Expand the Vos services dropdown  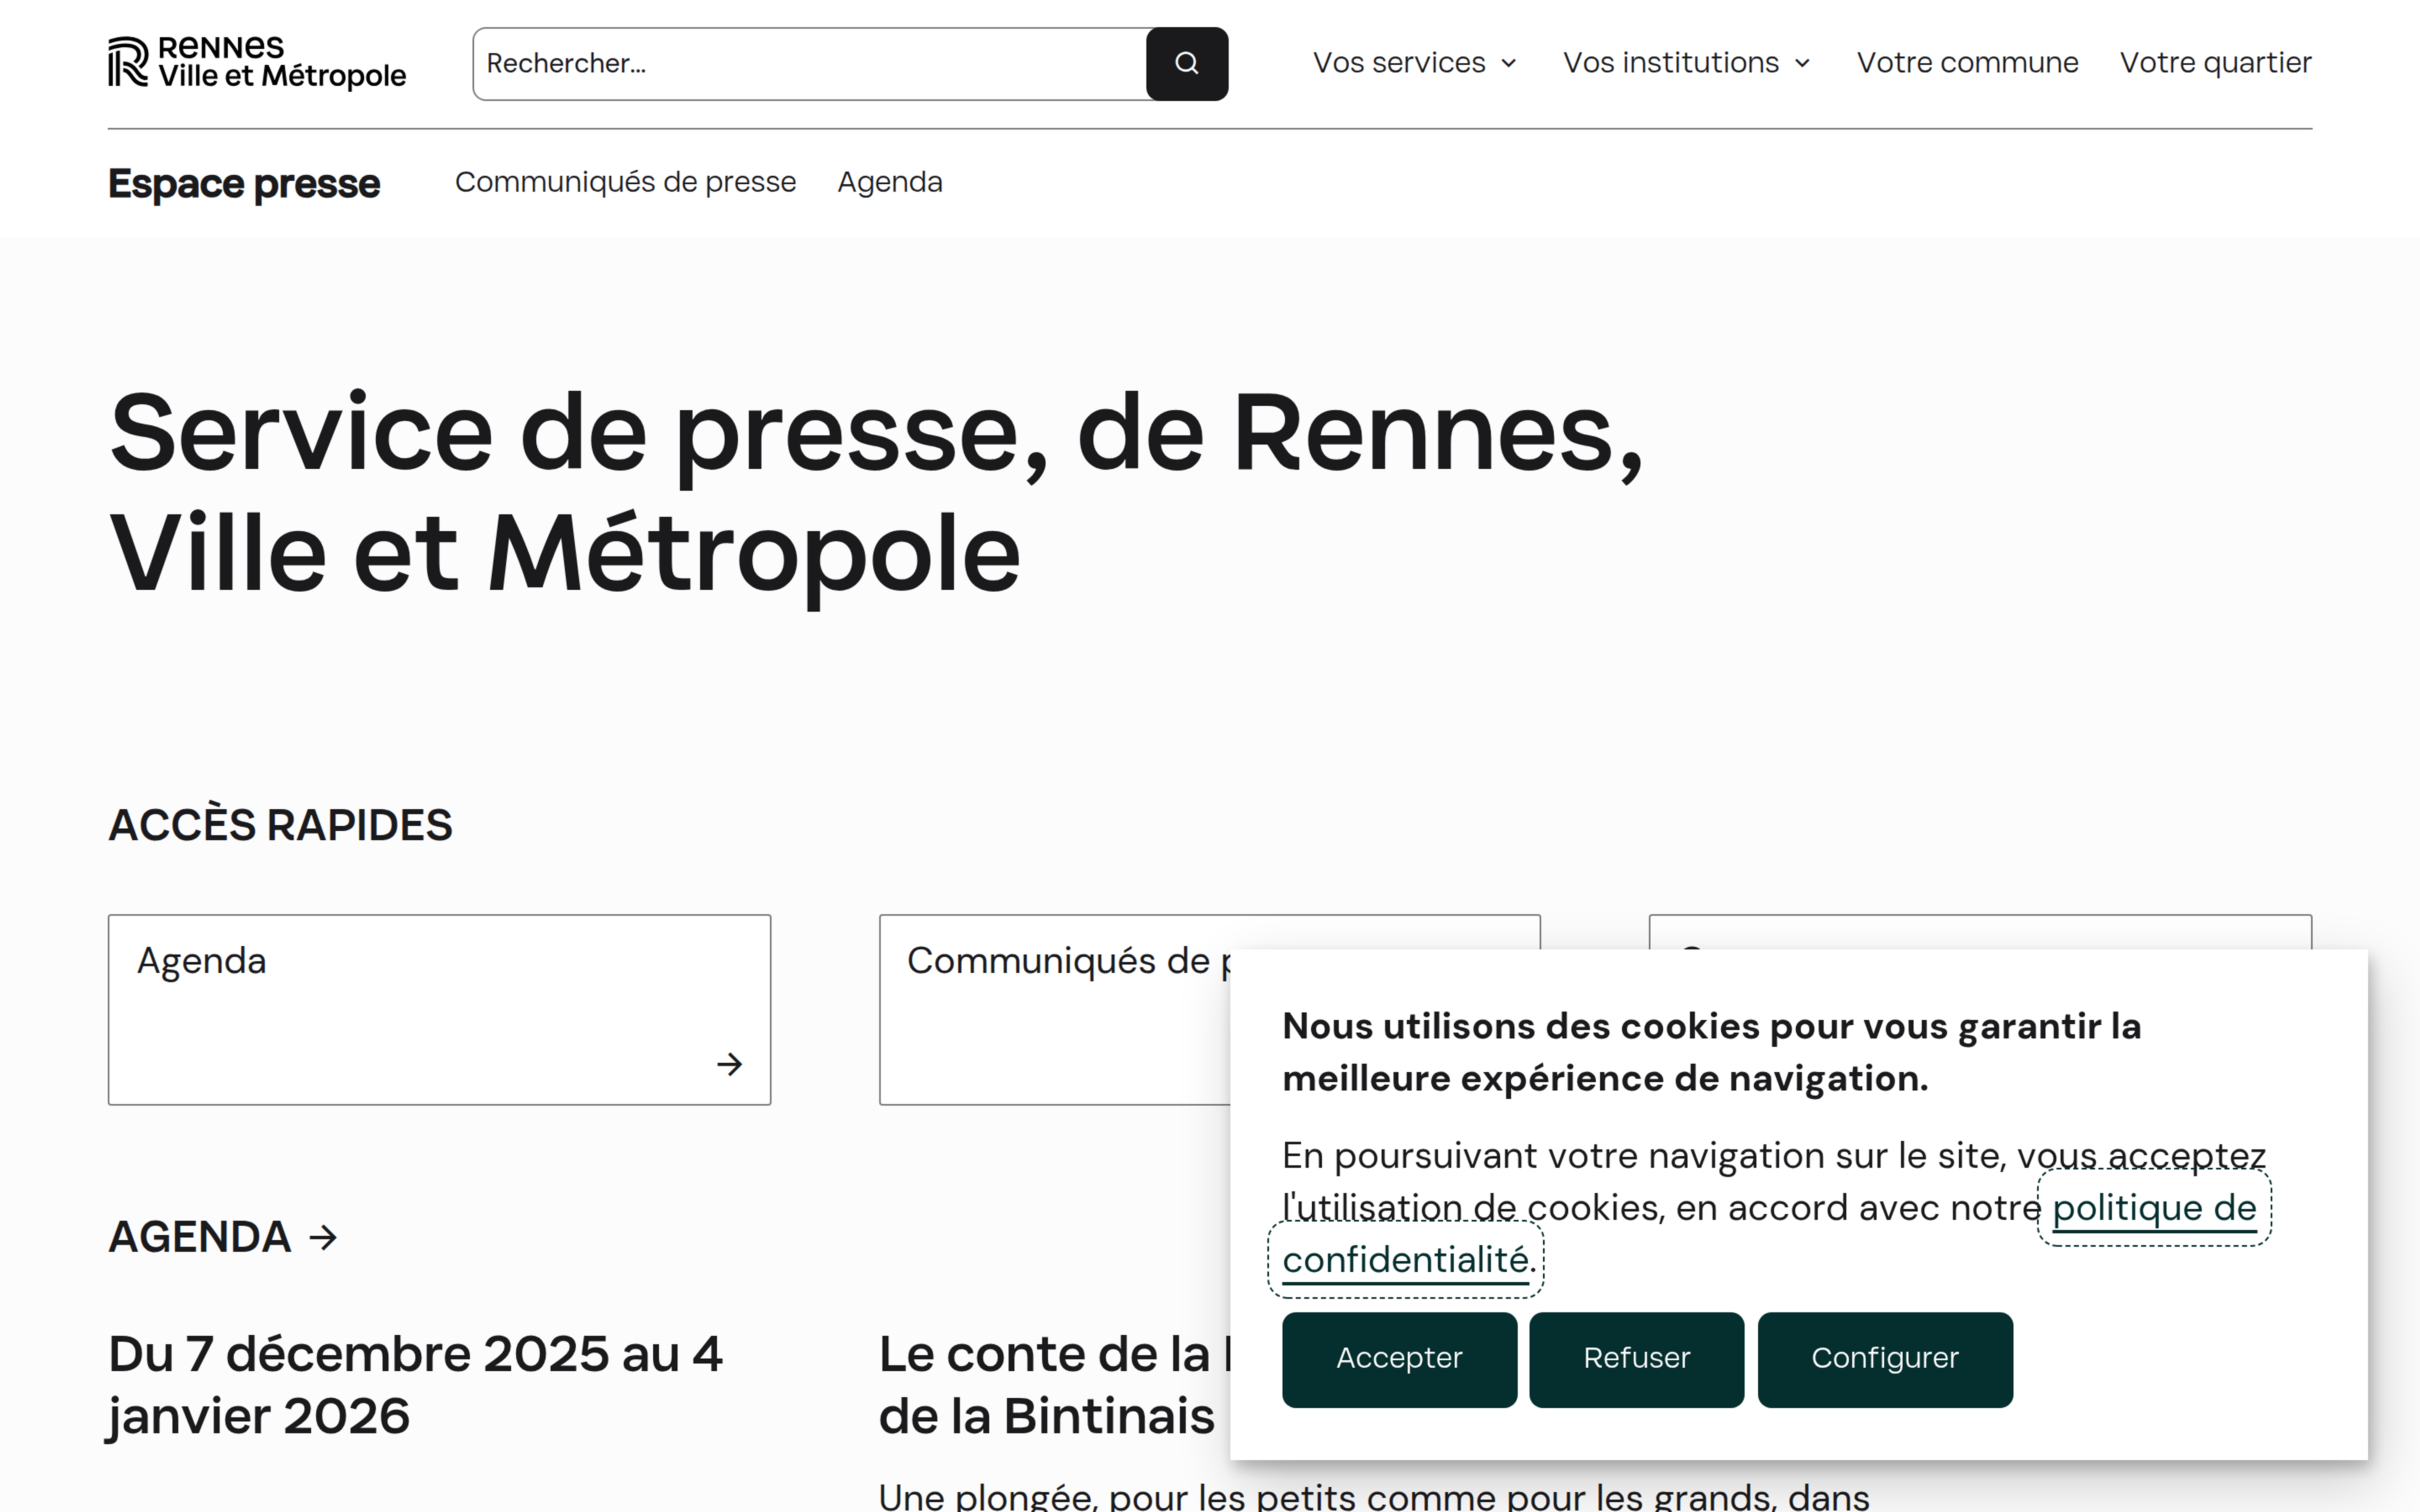pos(1414,63)
